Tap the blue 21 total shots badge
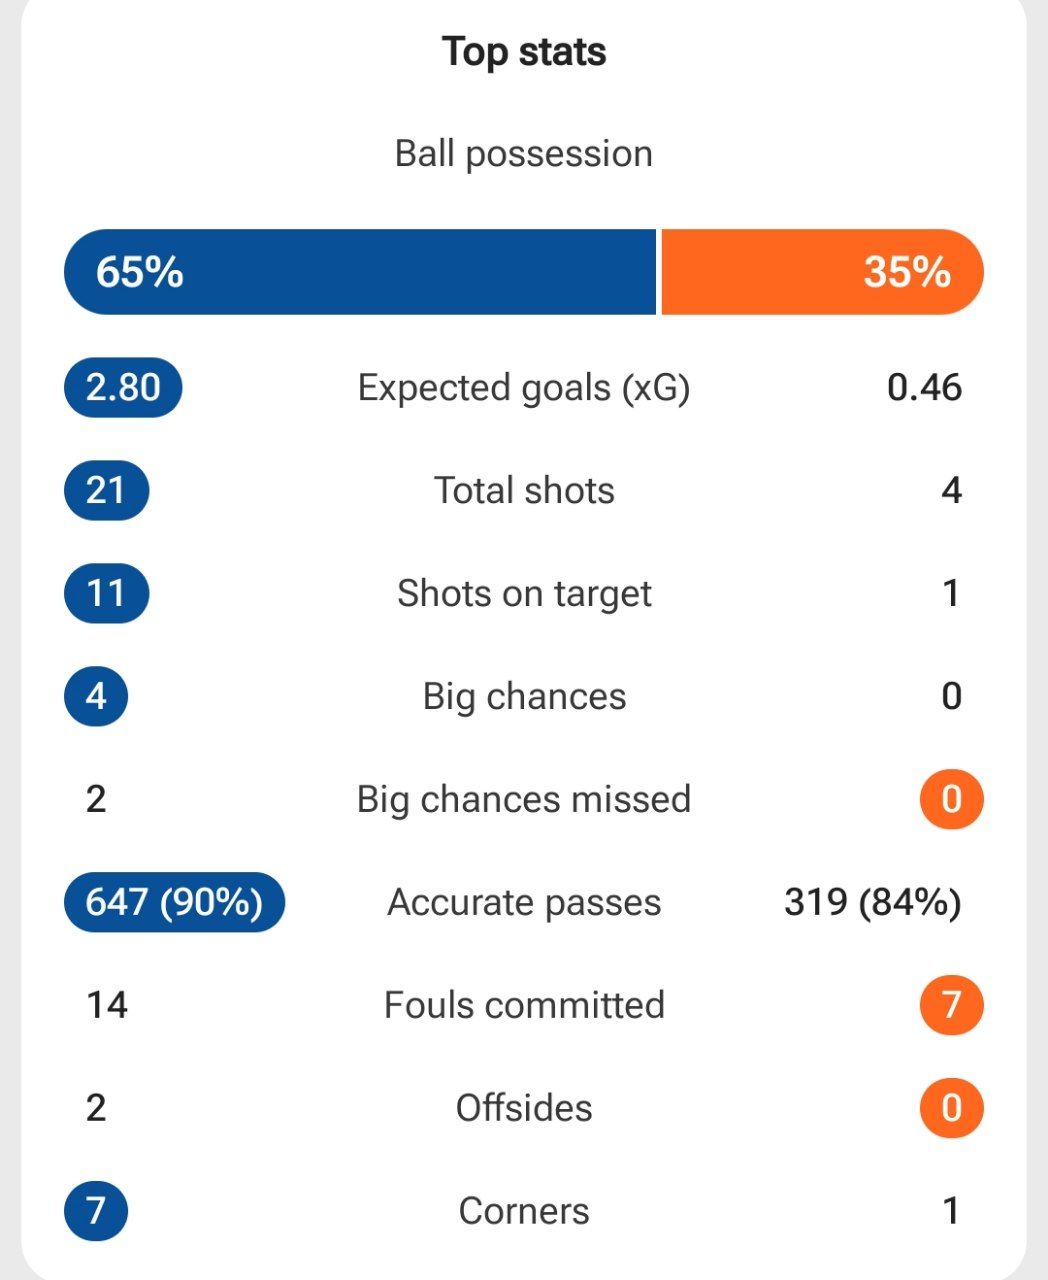1048x1280 pixels. (106, 490)
